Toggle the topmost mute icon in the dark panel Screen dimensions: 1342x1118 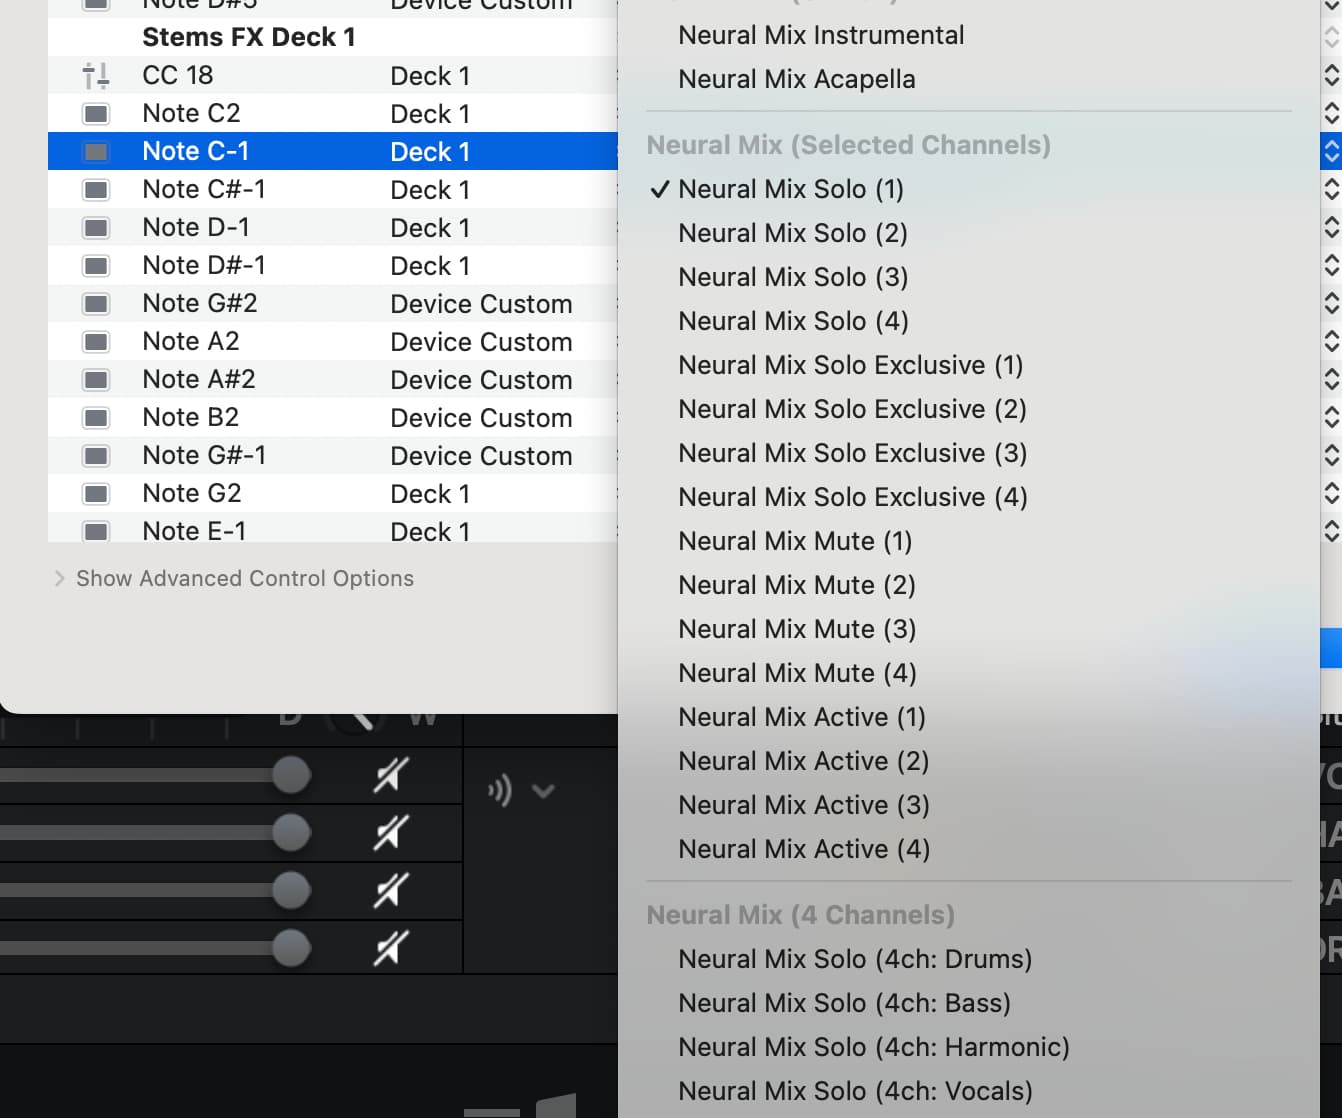click(x=391, y=775)
